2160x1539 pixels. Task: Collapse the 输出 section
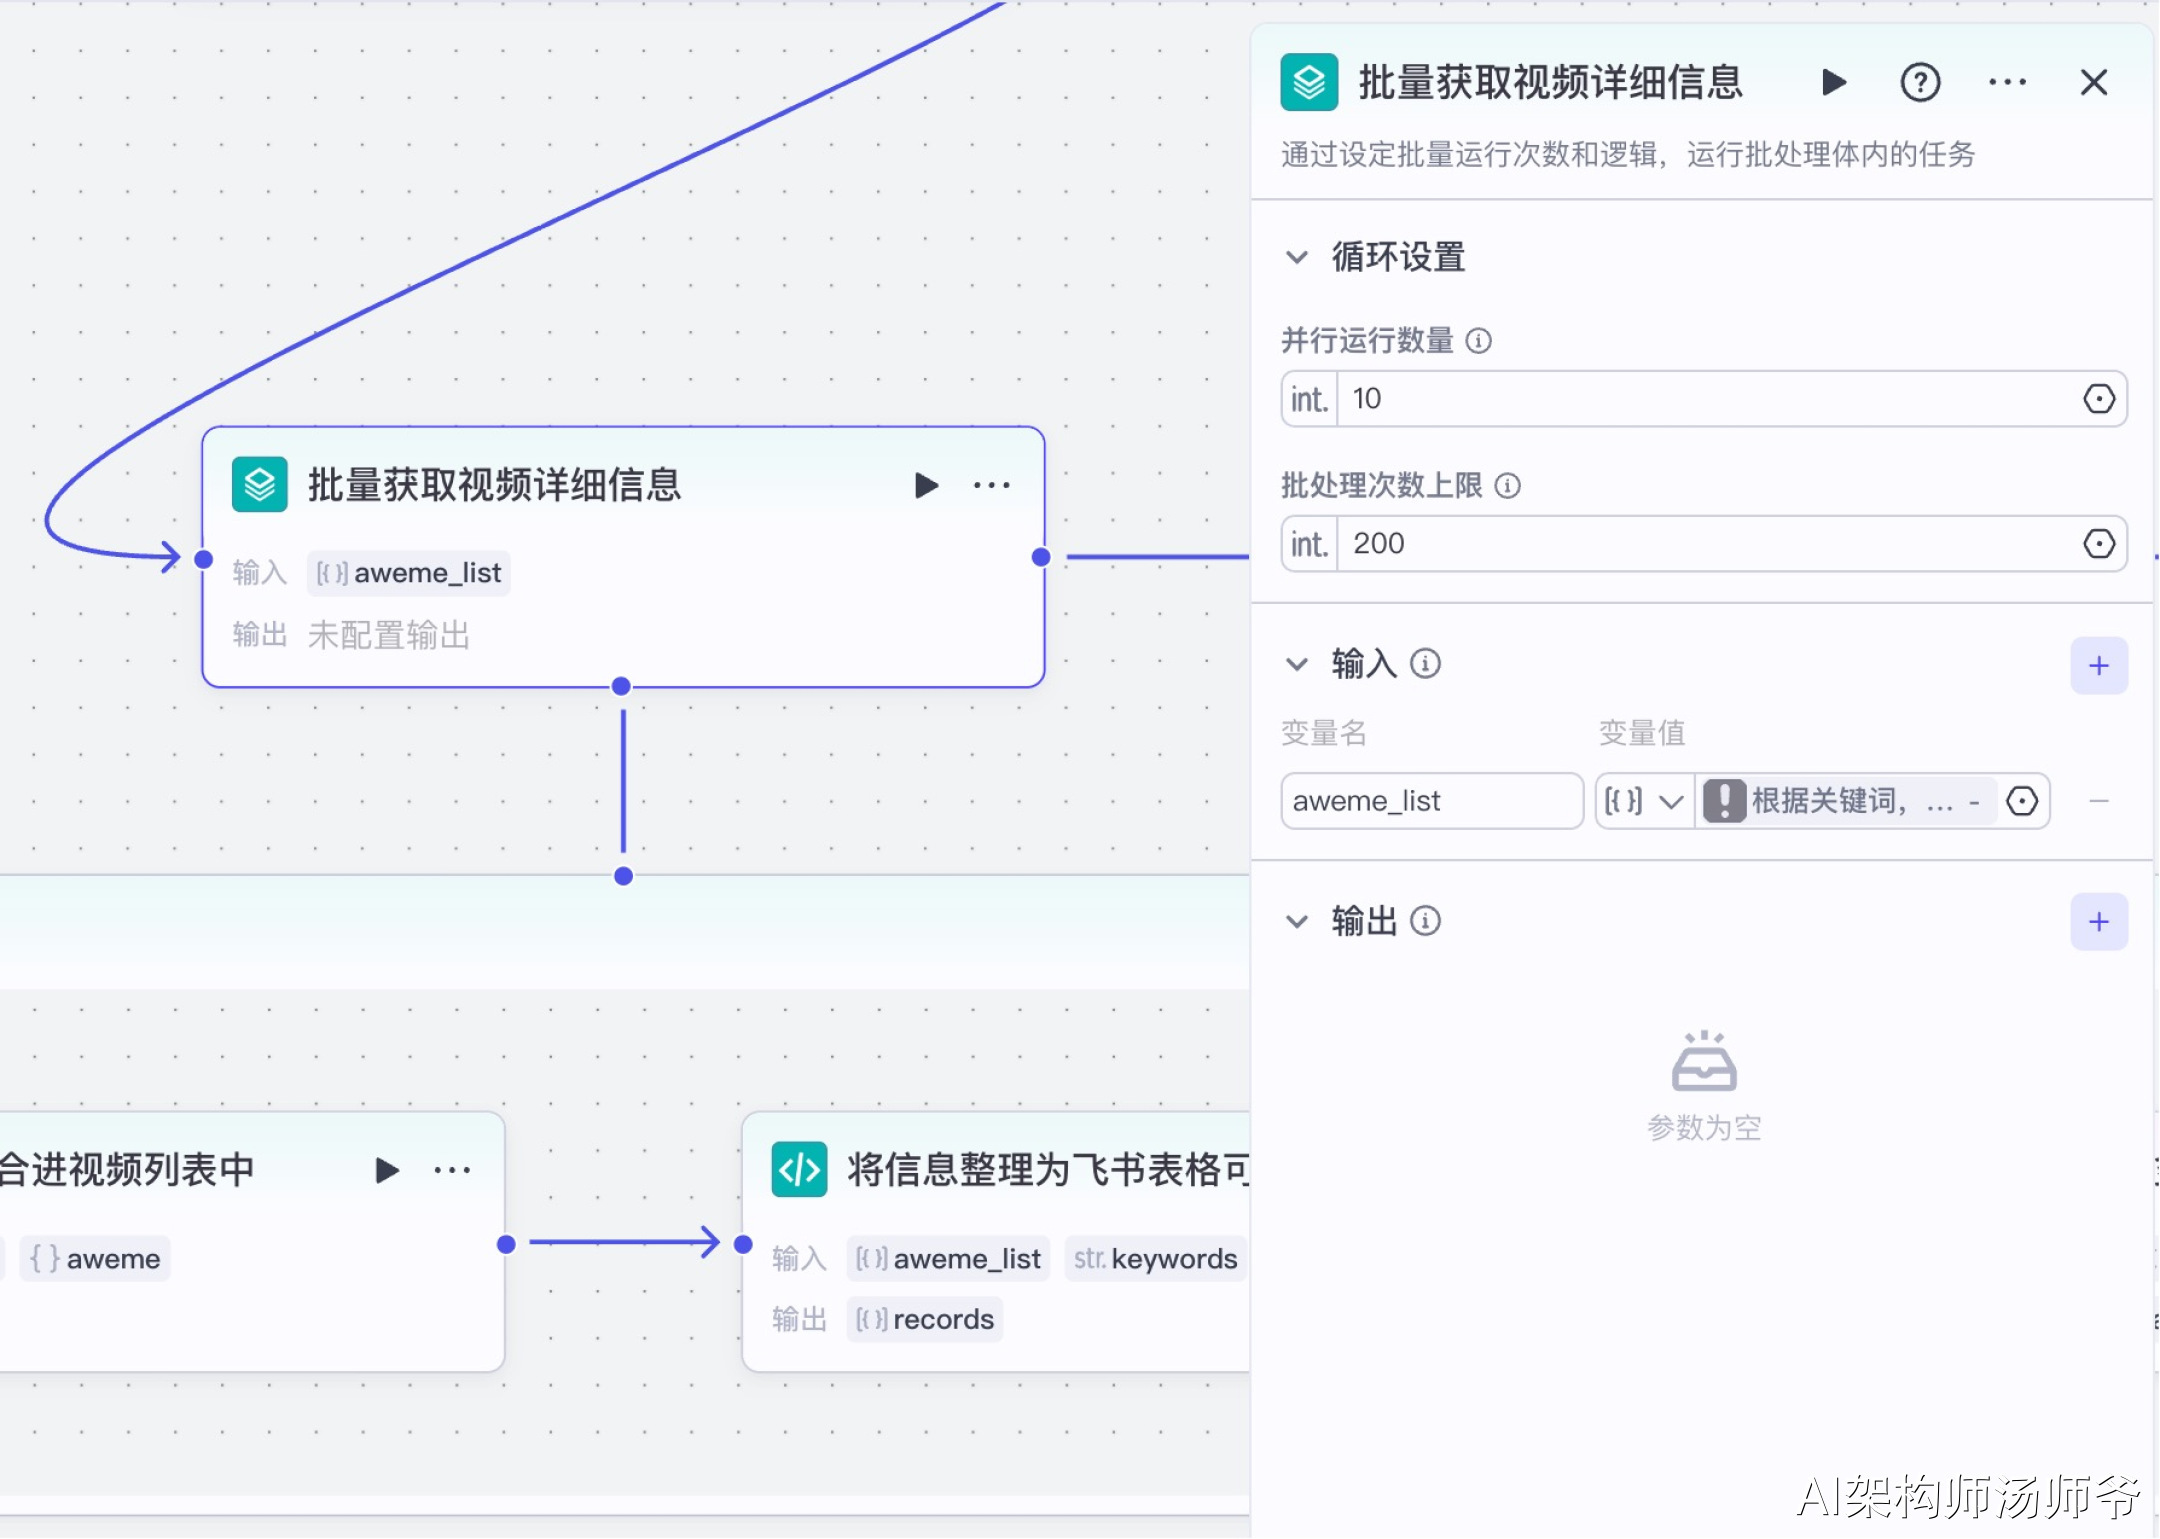click(x=1297, y=922)
